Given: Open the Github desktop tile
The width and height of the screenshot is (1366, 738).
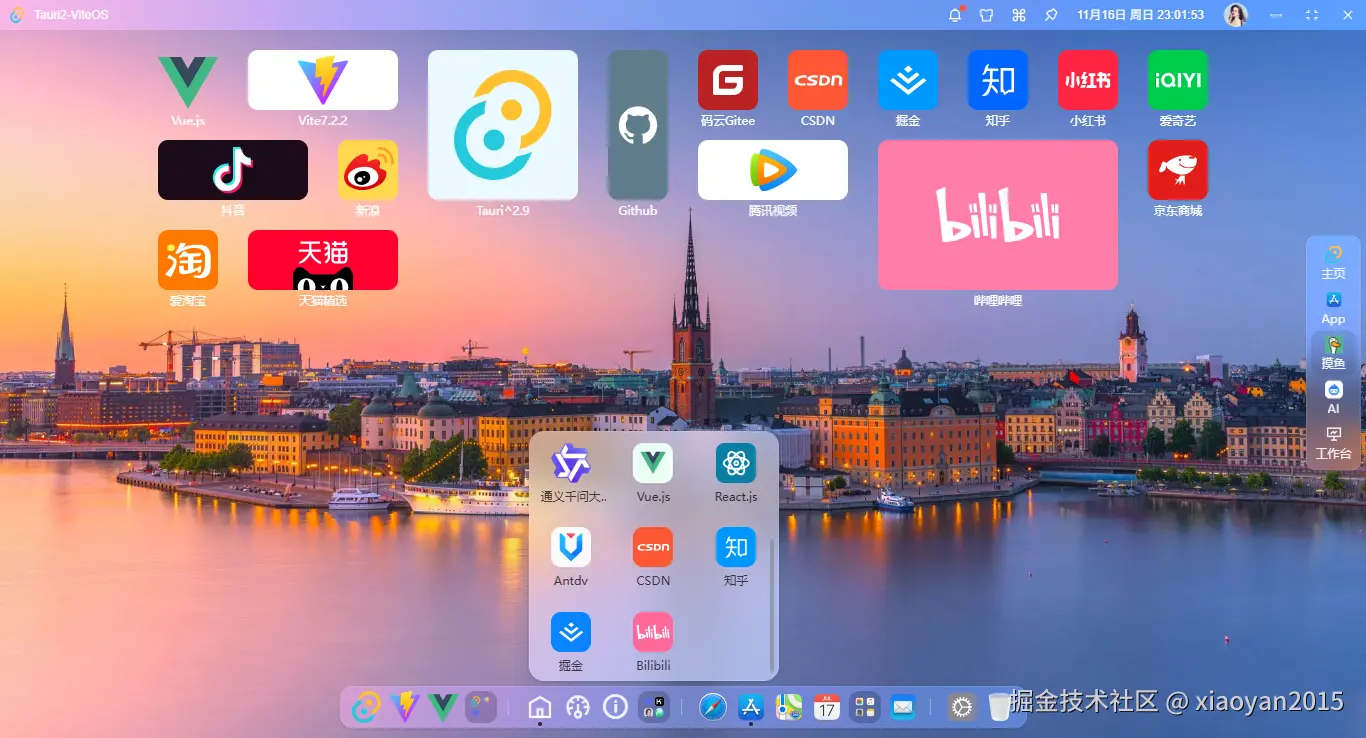Looking at the screenshot, I should pyautogui.click(x=638, y=125).
